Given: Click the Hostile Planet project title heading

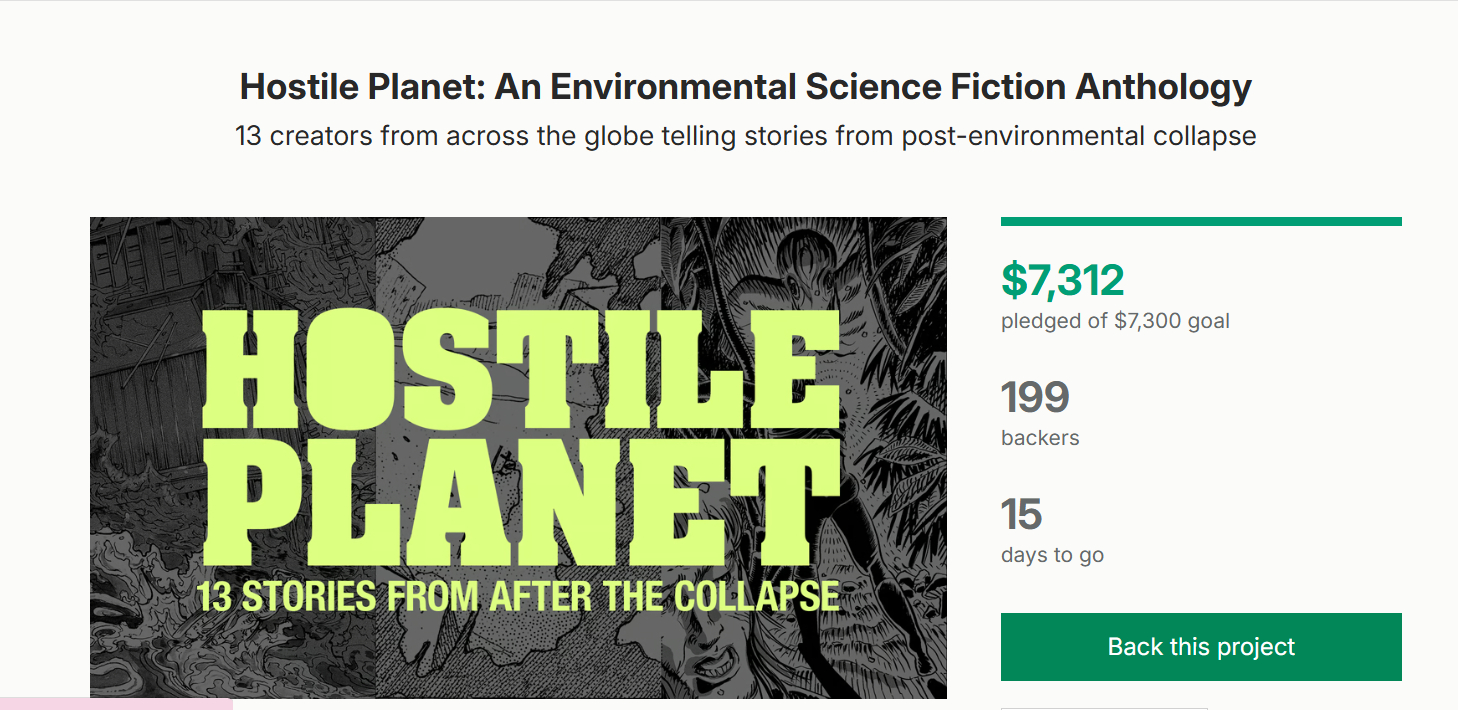Looking at the screenshot, I should 745,87.
